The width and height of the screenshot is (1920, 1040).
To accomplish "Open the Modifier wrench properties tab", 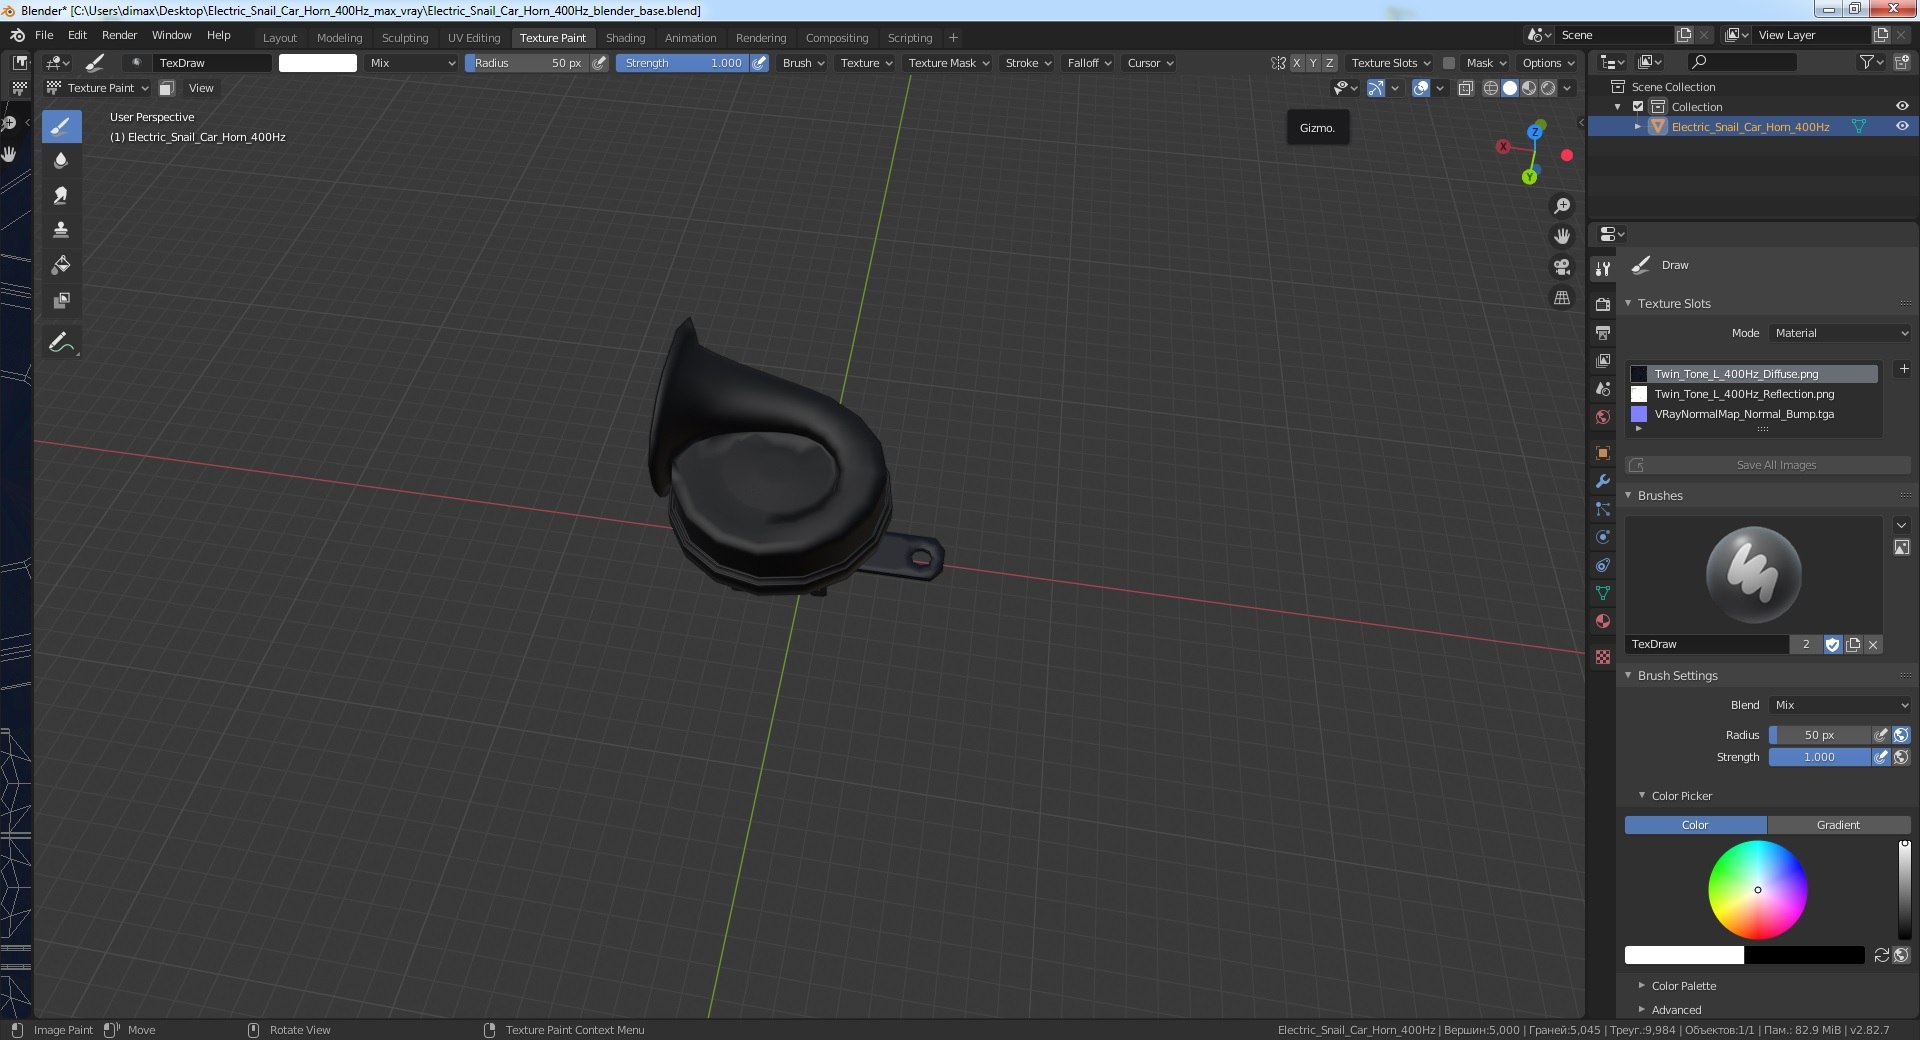I will point(1603,481).
